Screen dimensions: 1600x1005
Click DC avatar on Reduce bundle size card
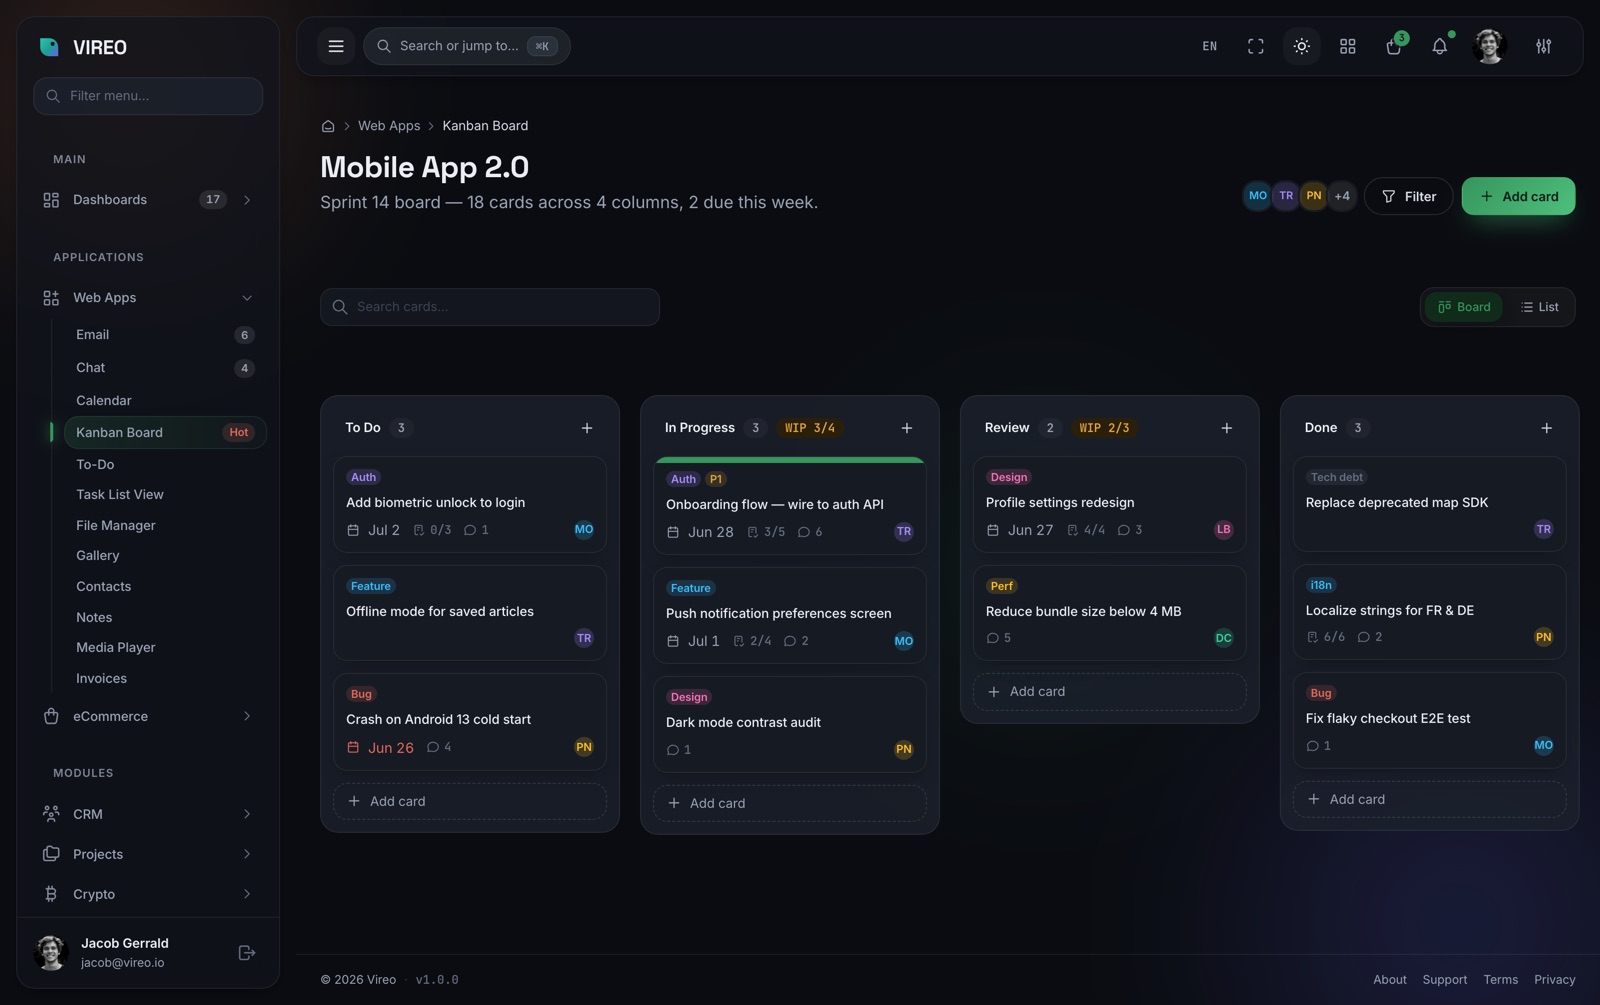1224,638
